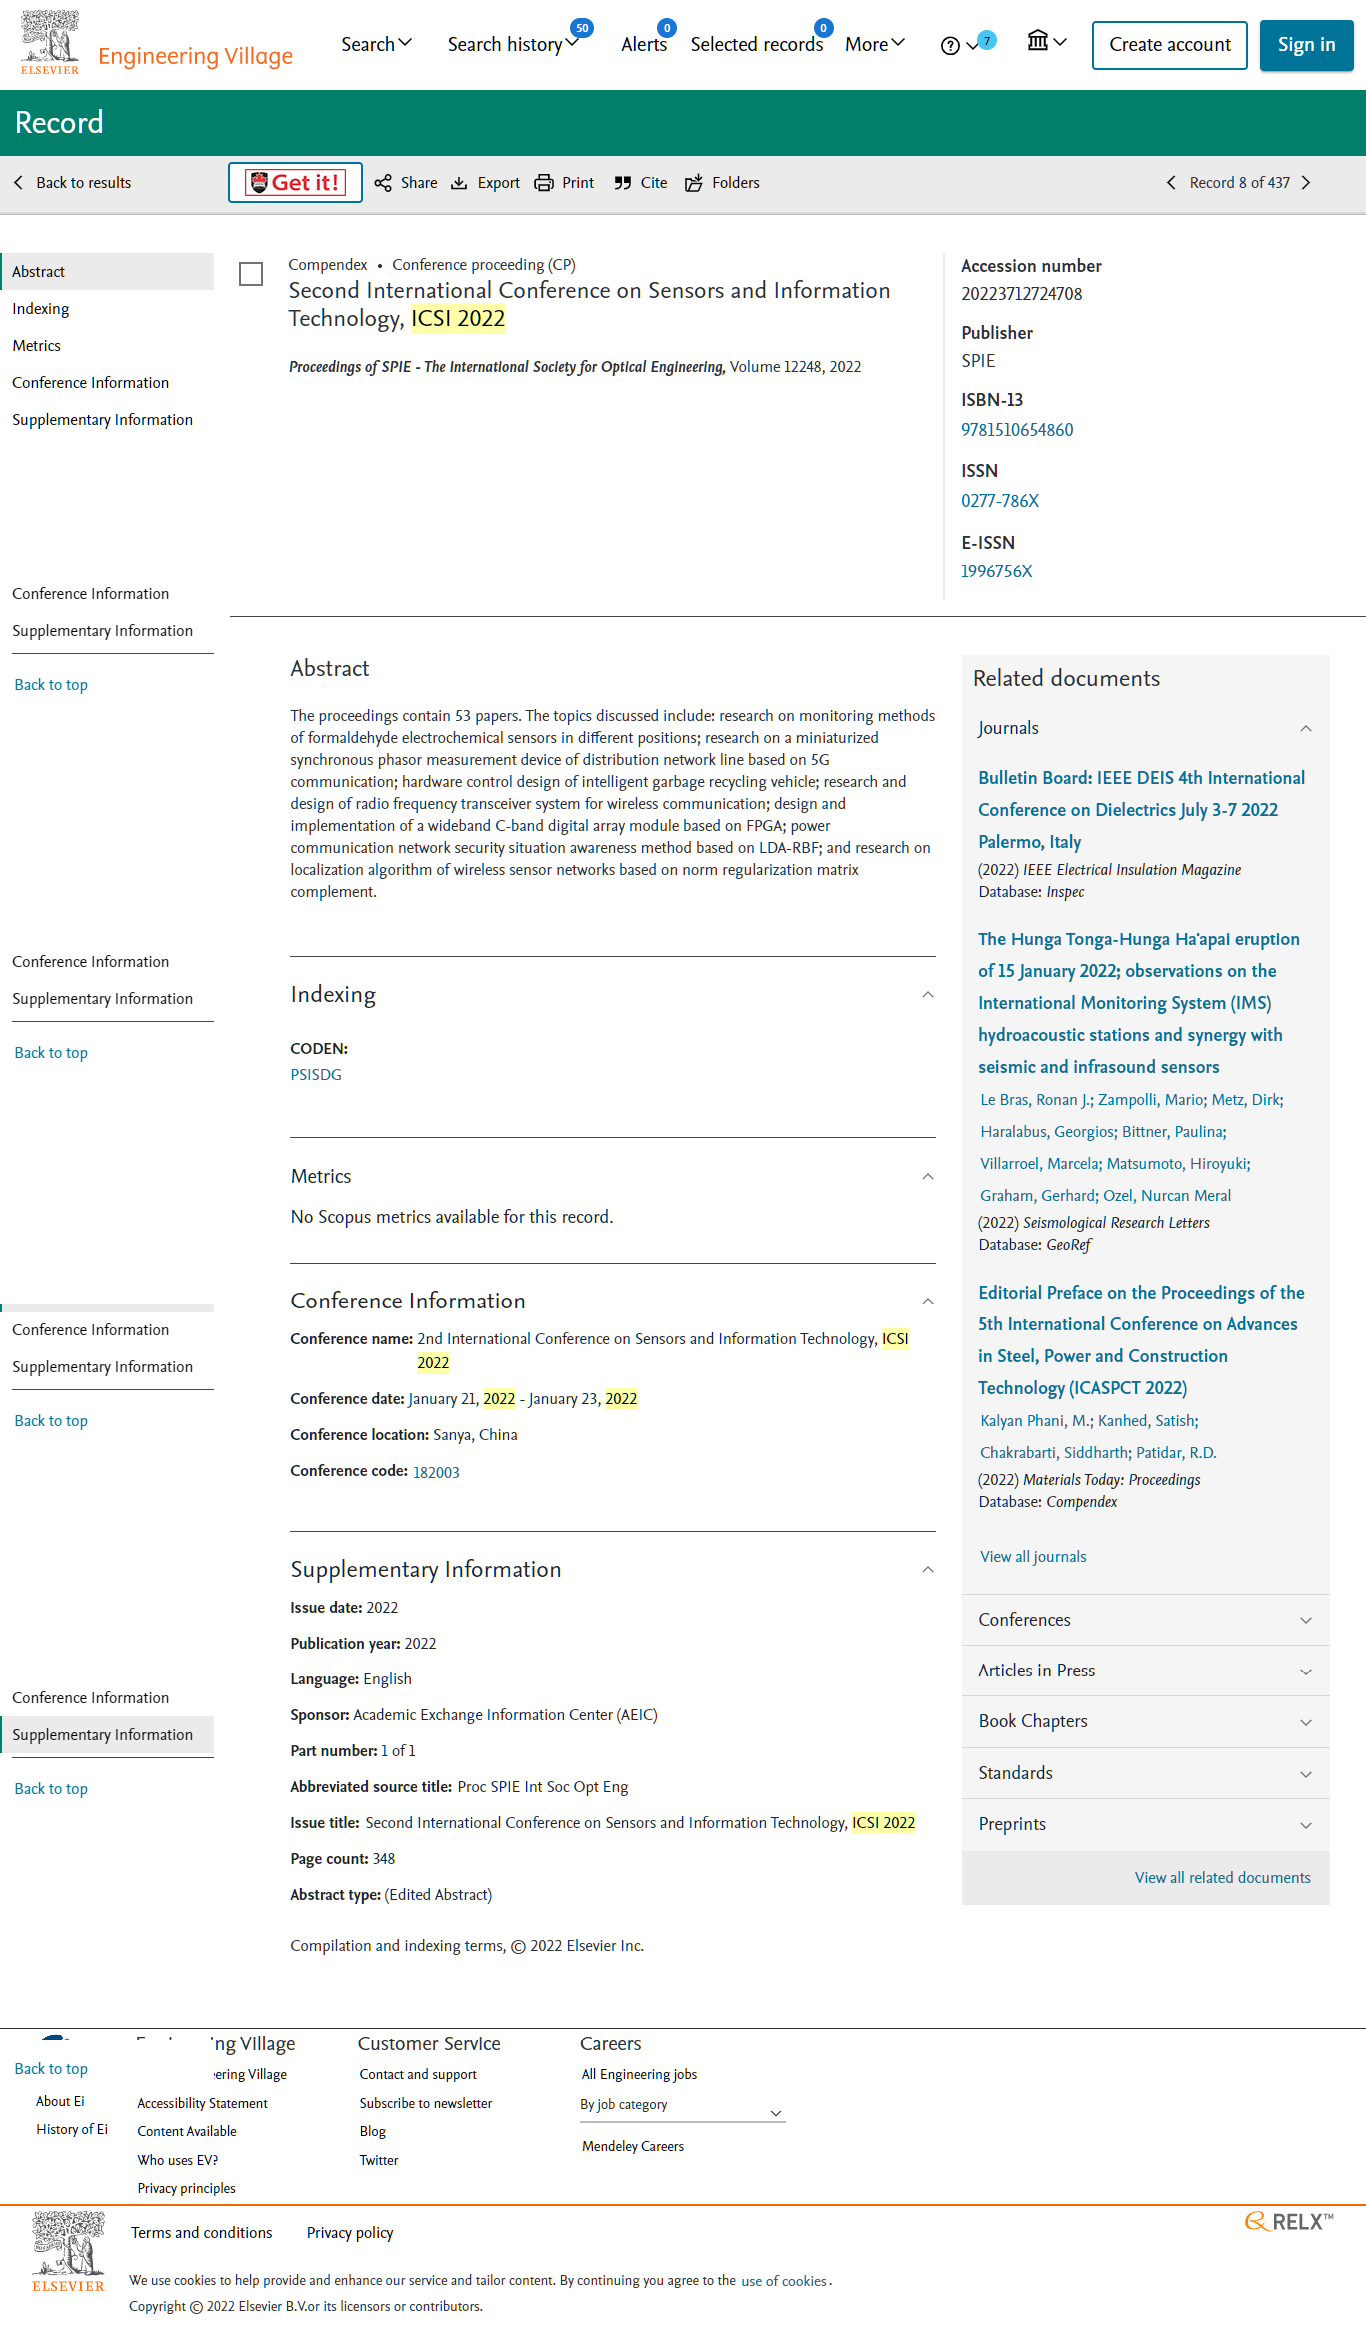
Task: Open the help question mark icon
Action: 950,46
